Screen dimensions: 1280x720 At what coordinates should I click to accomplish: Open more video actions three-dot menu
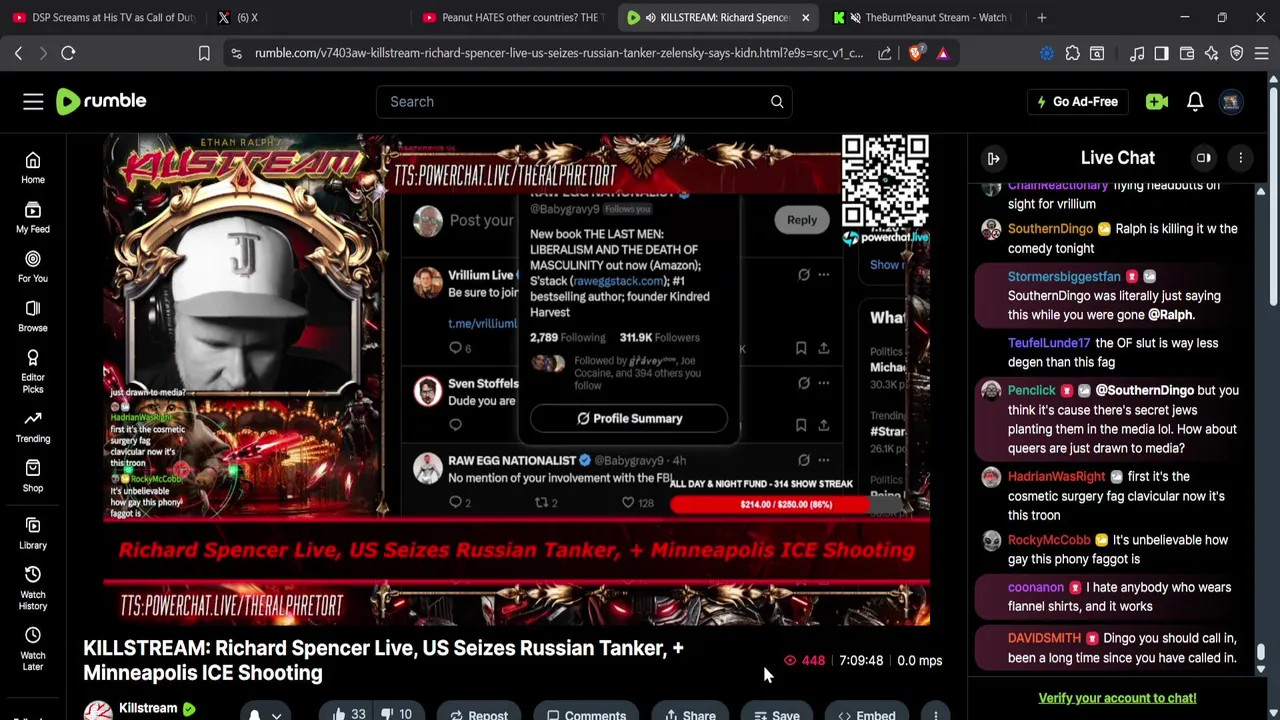pyautogui.click(x=936, y=714)
